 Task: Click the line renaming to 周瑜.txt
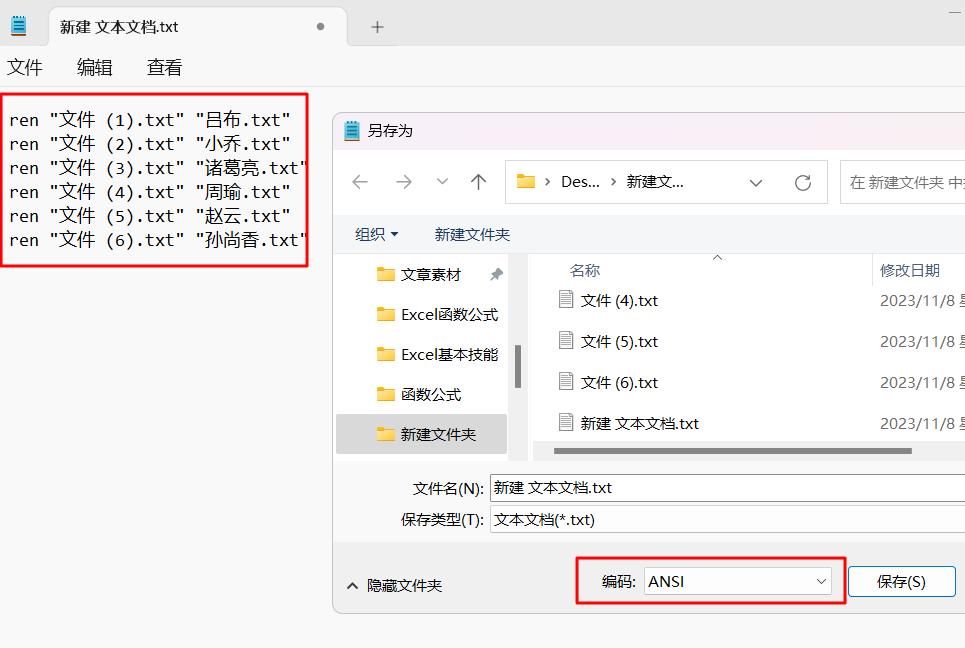pyautogui.click(x=150, y=191)
